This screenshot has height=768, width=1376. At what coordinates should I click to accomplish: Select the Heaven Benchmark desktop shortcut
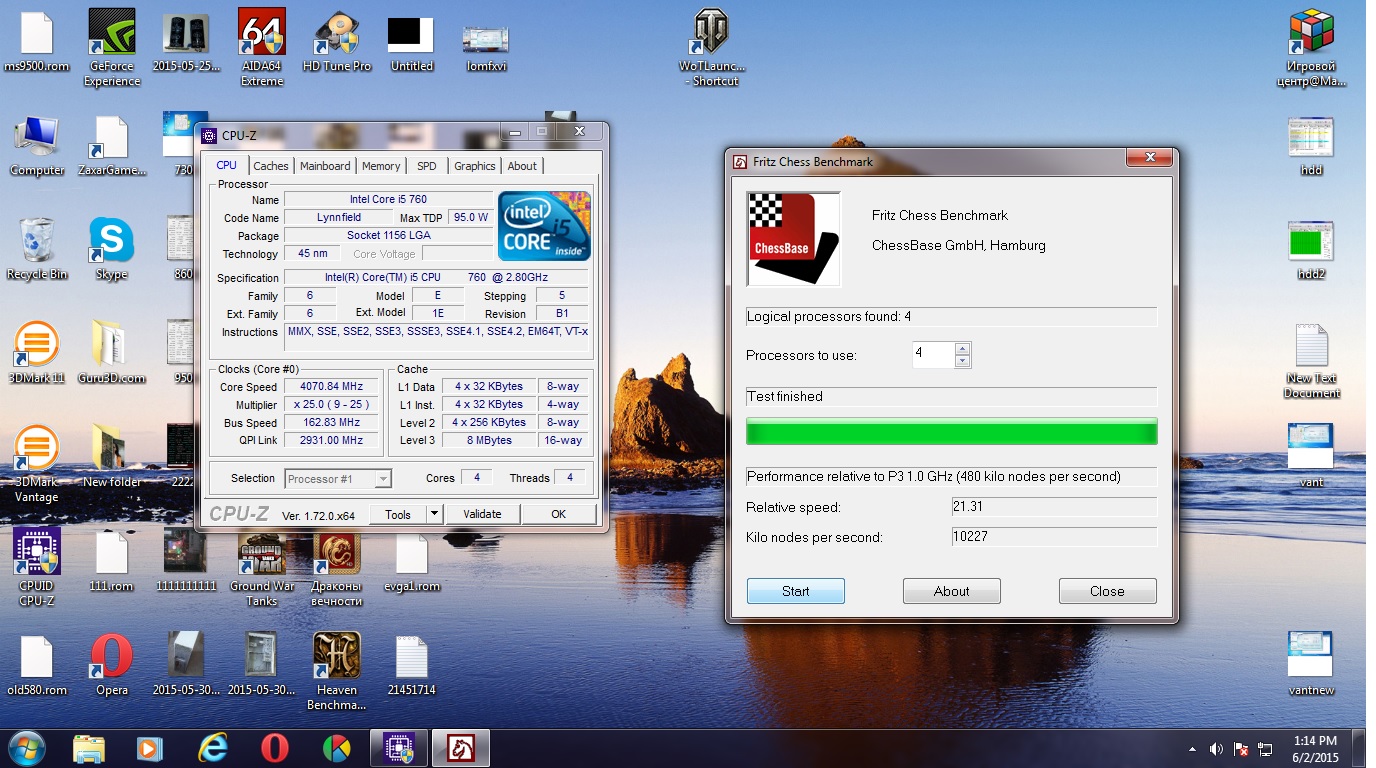point(337,672)
